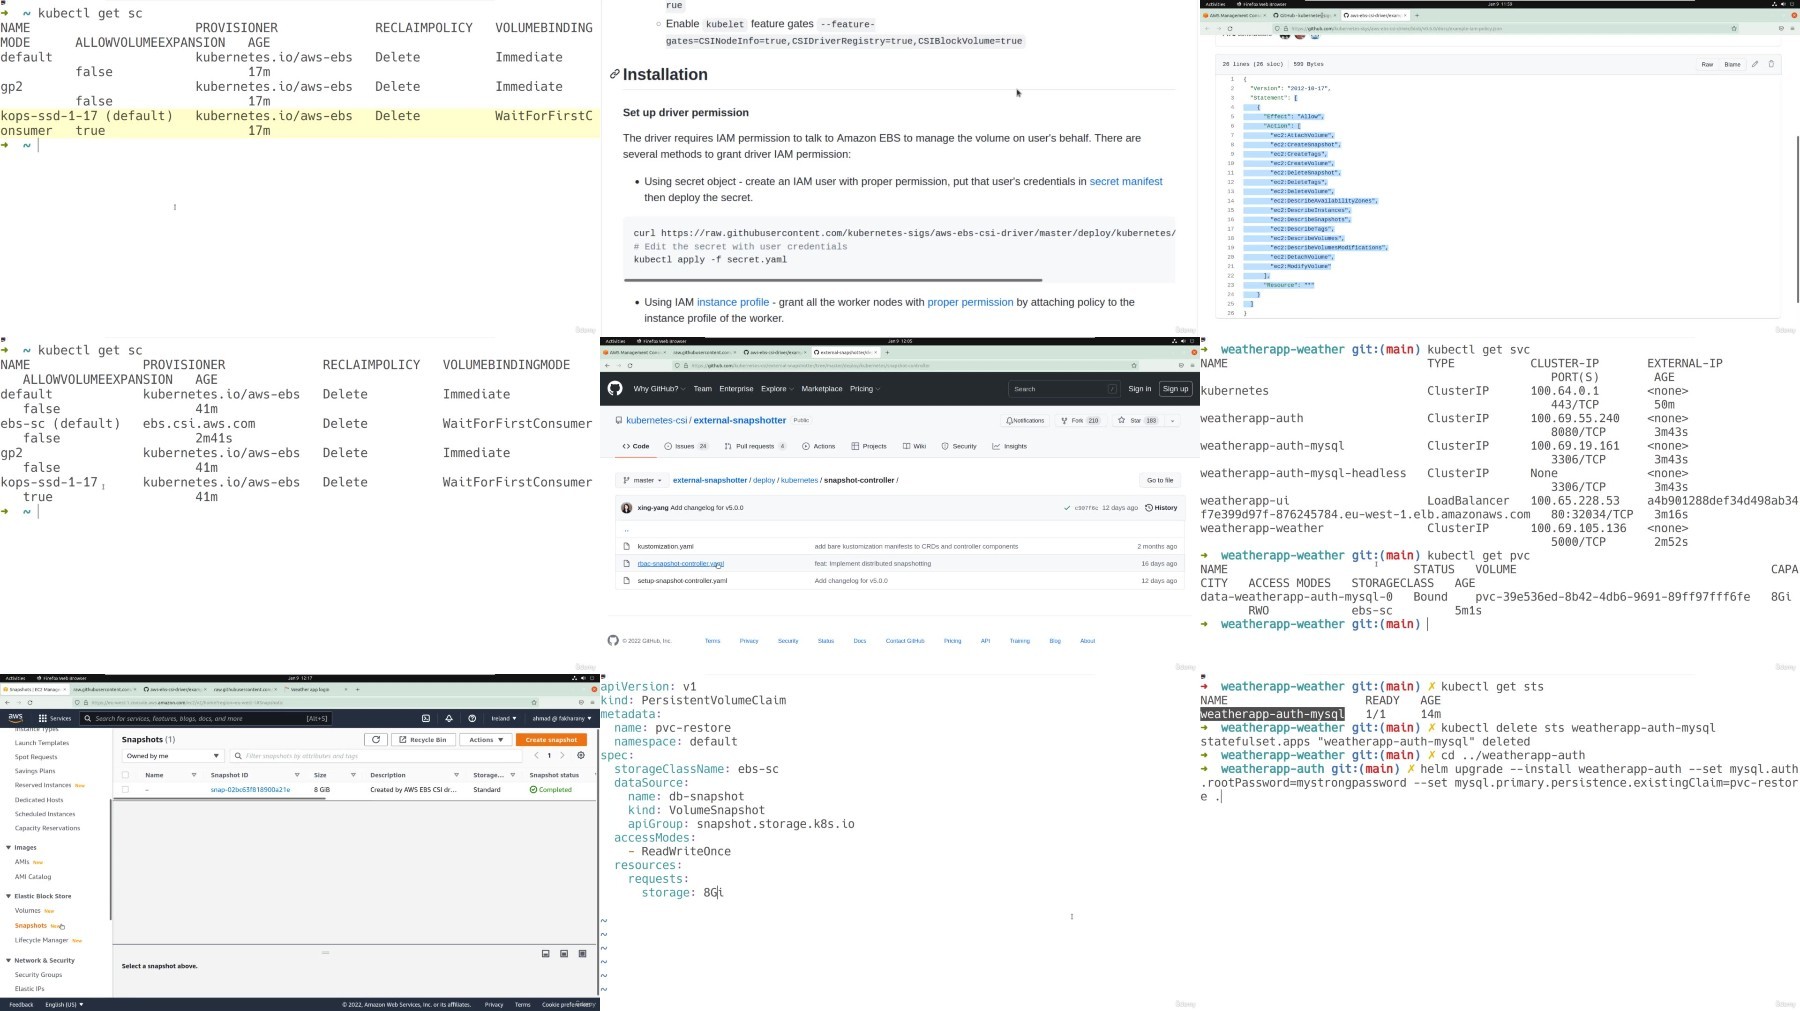The height and width of the screenshot is (1011, 1800).
Task: Refresh the Snapshots list
Action: (376, 740)
